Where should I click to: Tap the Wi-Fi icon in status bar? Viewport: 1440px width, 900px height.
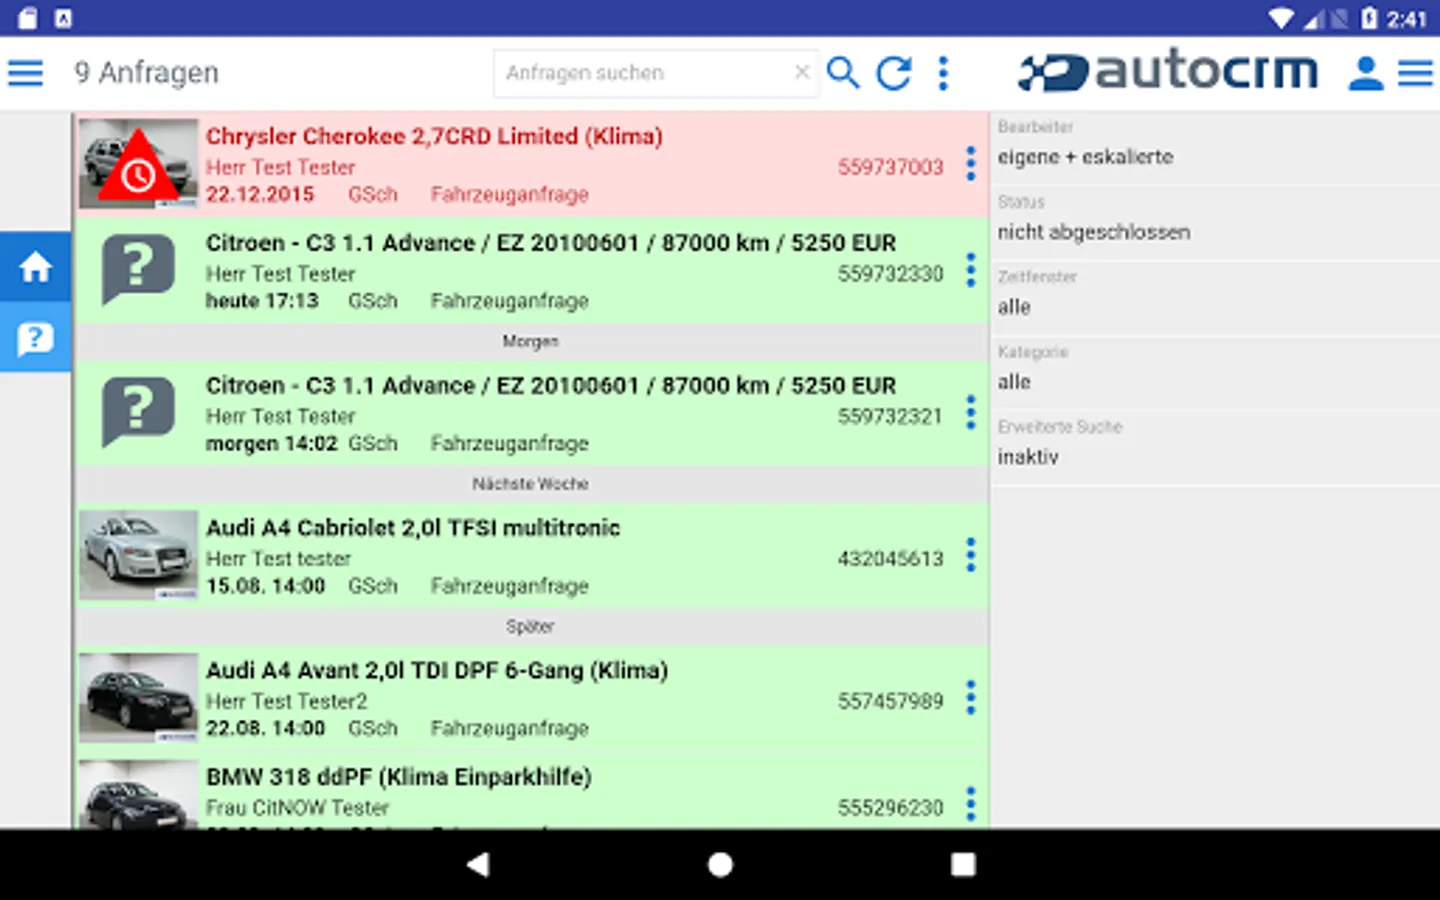(x=1280, y=18)
